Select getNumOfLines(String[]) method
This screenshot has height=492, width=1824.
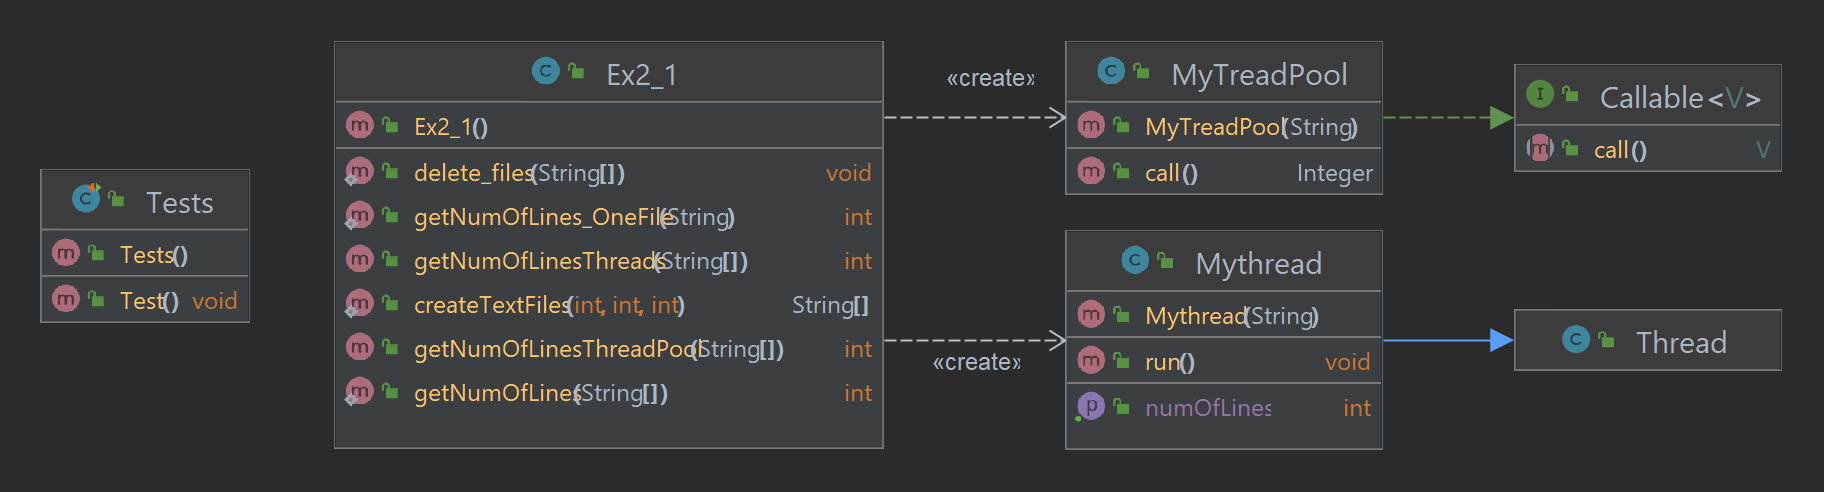[x=541, y=393]
